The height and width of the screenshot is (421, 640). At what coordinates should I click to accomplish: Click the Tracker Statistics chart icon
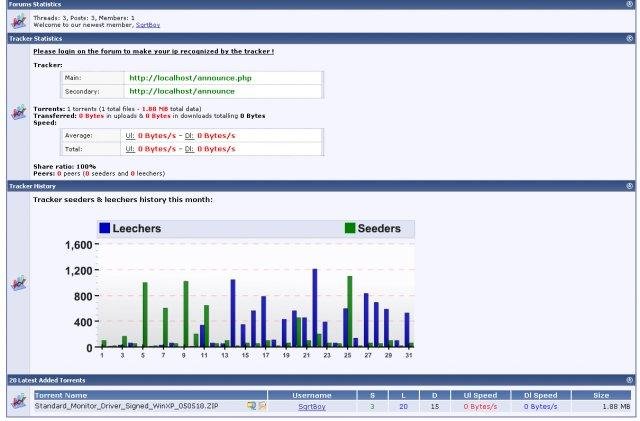click(x=18, y=112)
